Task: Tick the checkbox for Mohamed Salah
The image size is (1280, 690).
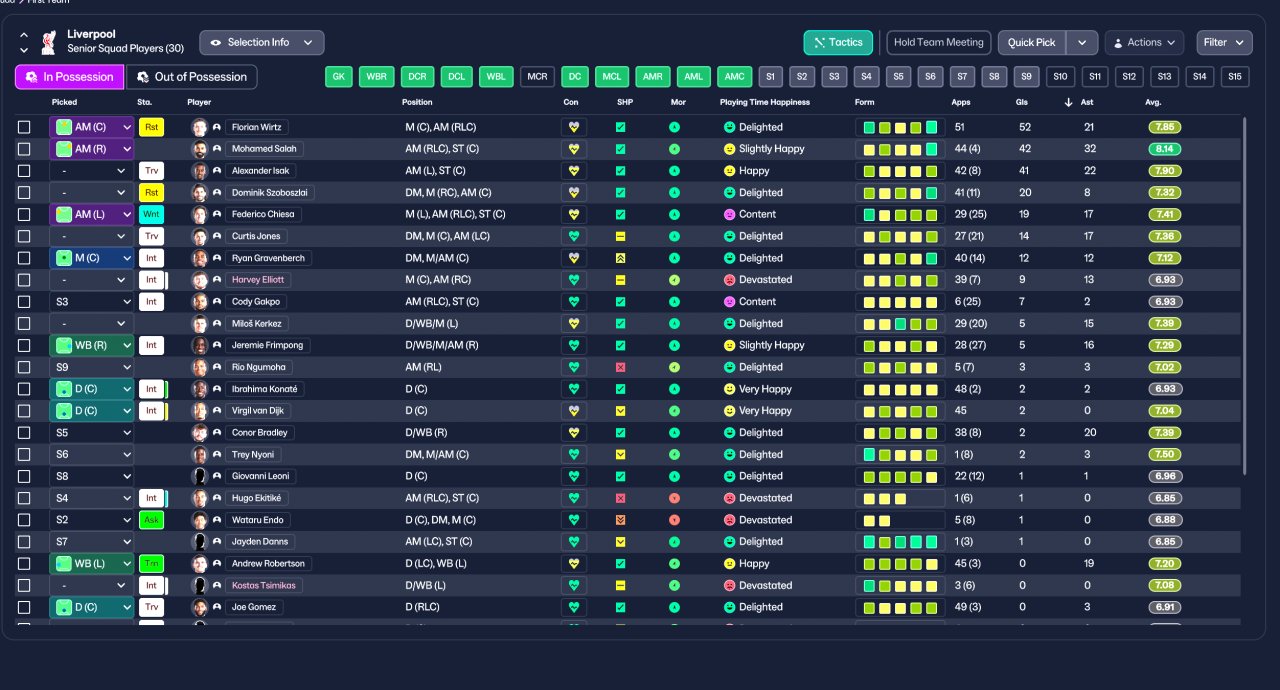Action: (24, 149)
